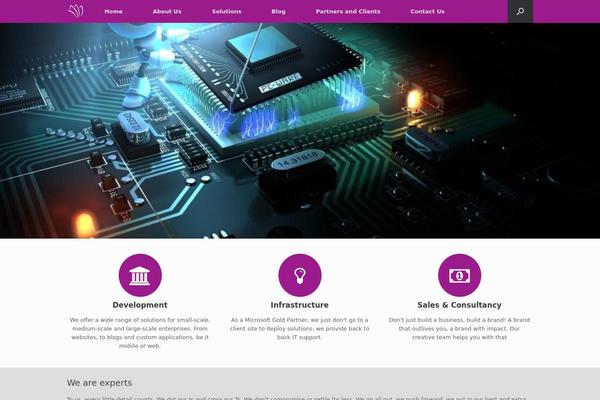Open the search icon in the navbar
This screenshot has width=600, height=400.
(x=520, y=11)
